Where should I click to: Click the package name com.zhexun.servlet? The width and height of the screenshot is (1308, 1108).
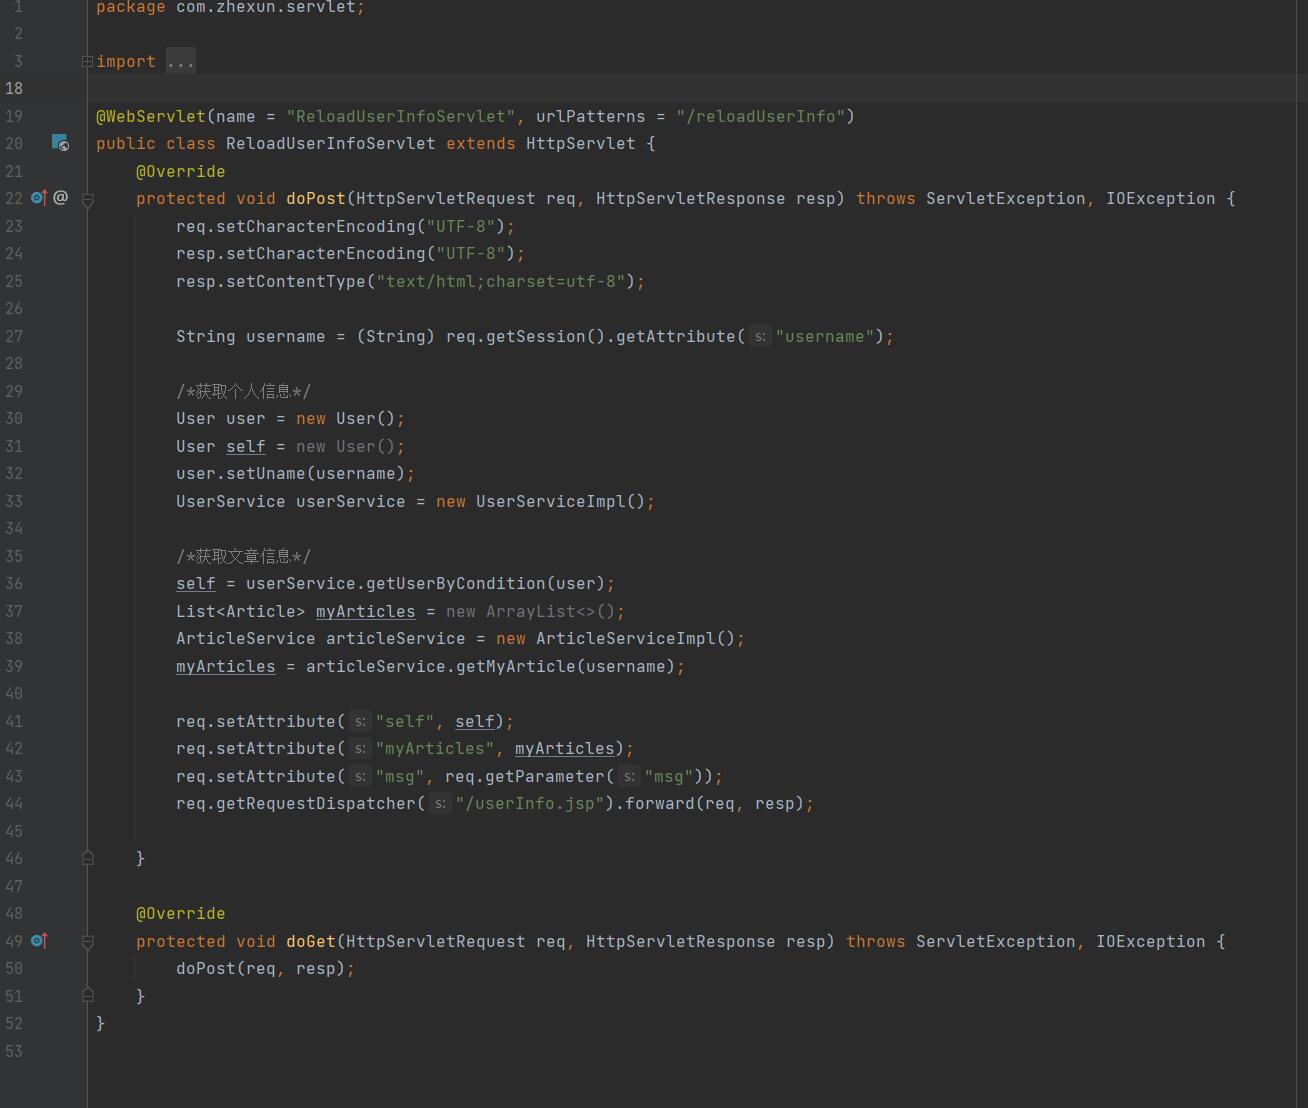pyautogui.click(x=265, y=8)
